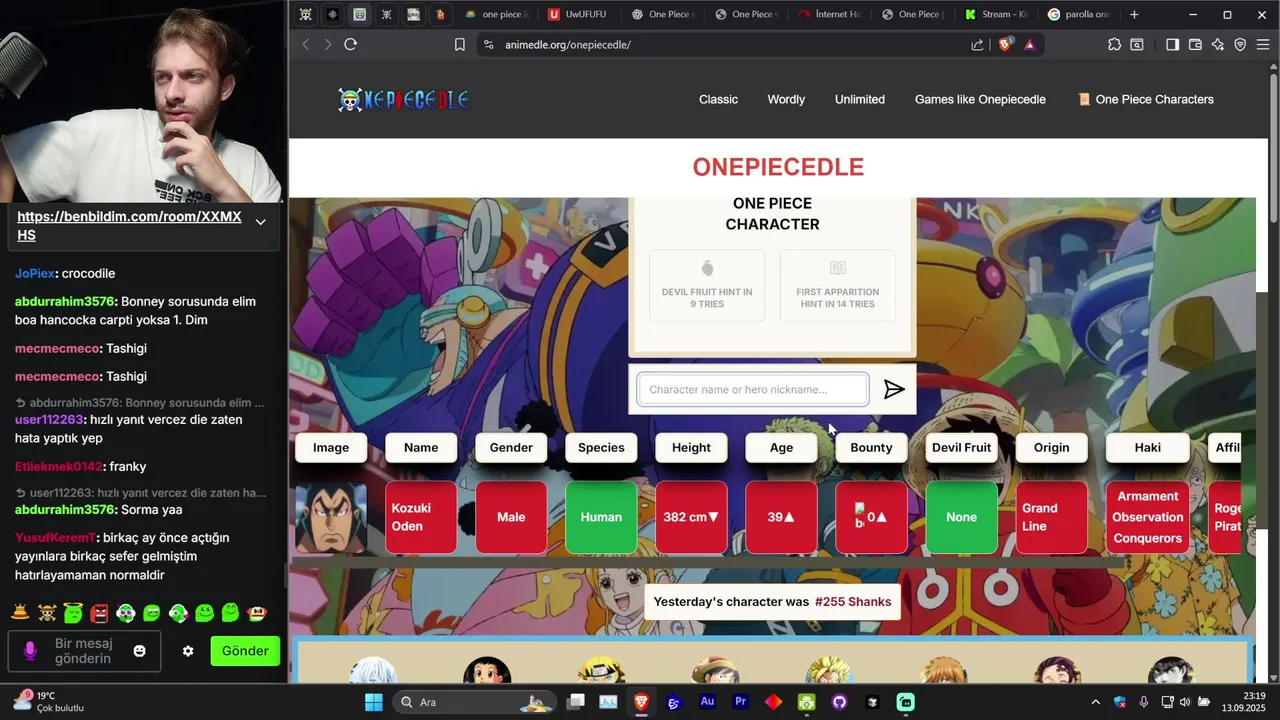Open Brave Leo AI sparkle icon
The image size is (1280, 720).
(x=1217, y=44)
